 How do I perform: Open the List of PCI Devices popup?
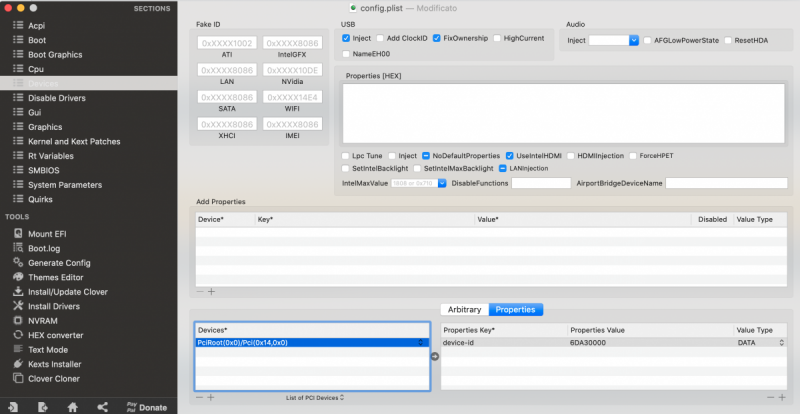[316, 398]
